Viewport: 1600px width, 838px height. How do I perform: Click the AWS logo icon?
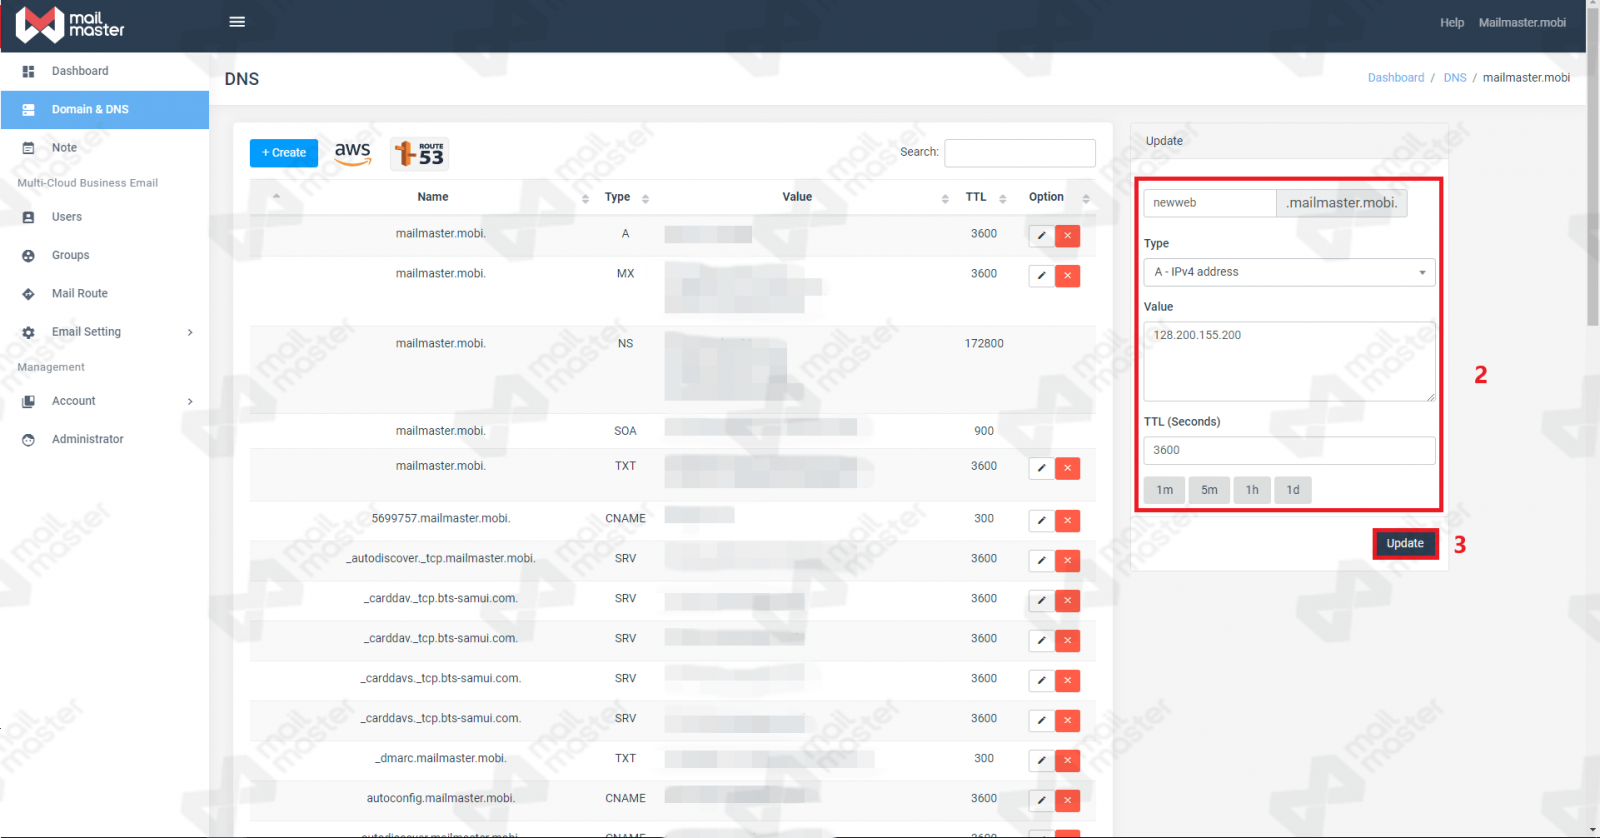click(353, 153)
